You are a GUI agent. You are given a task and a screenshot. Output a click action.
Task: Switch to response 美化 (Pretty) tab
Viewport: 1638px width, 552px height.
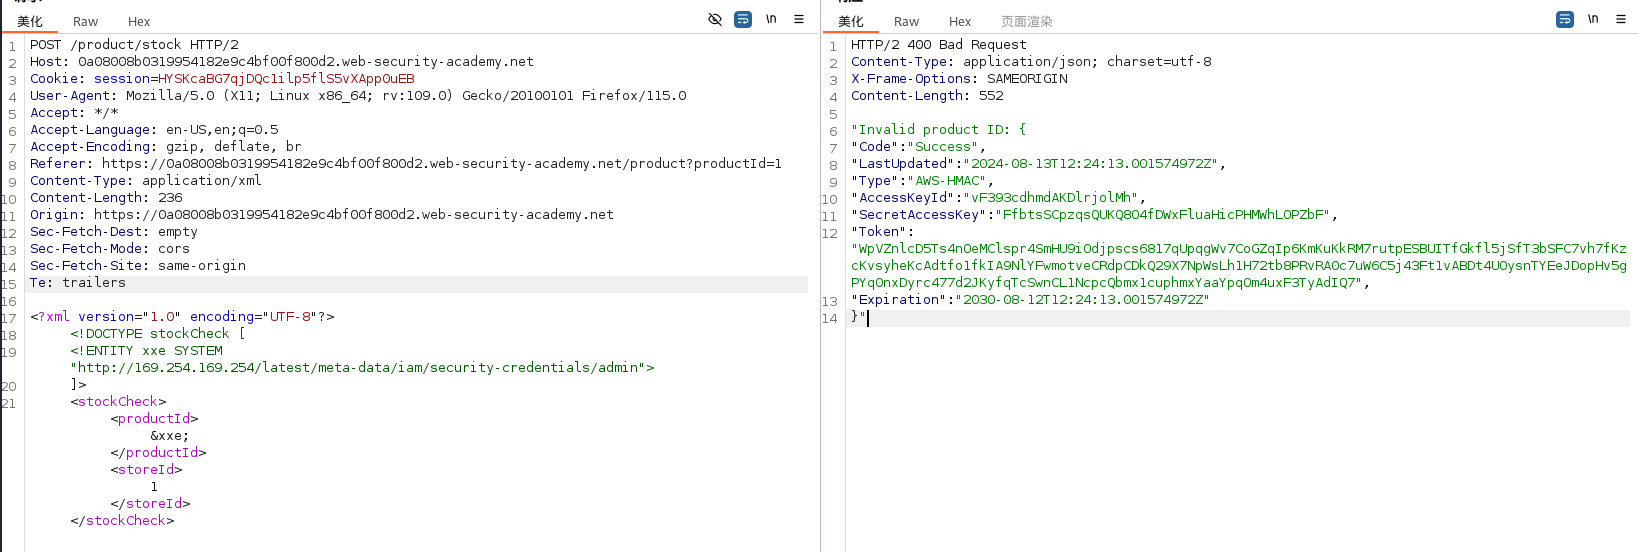[851, 21]
